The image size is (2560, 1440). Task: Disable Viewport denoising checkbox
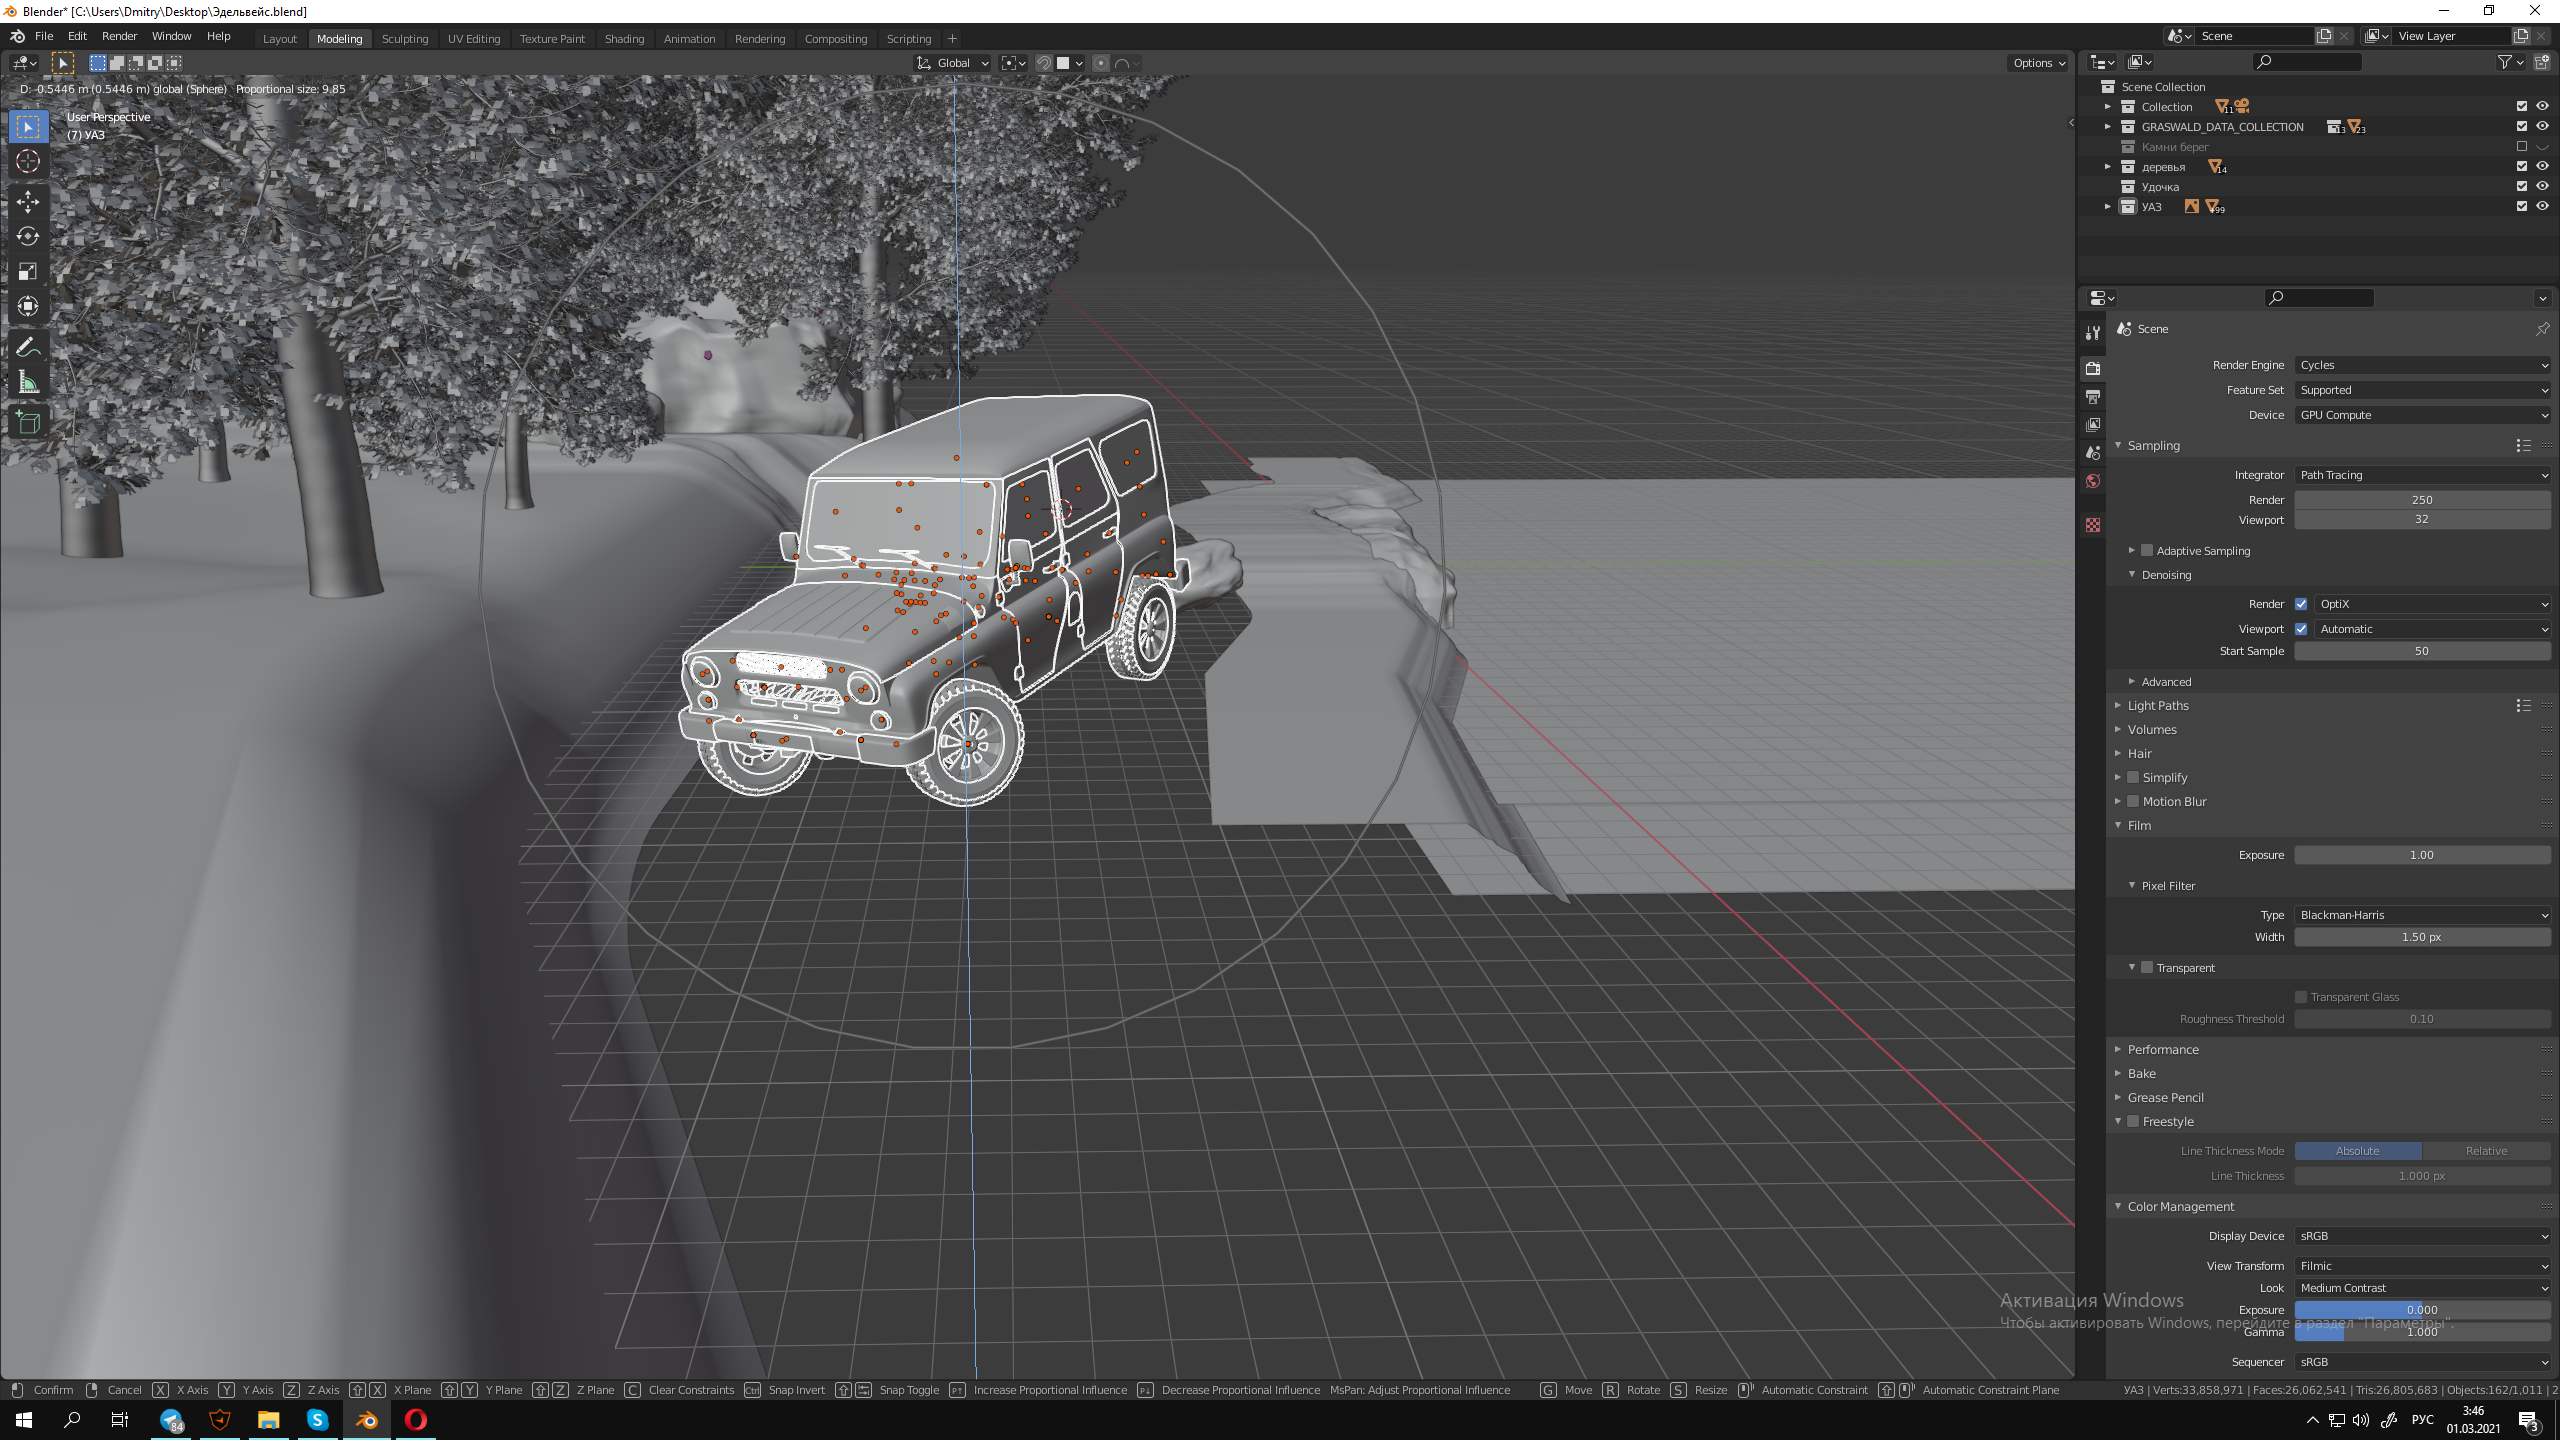click(2301, 629)
